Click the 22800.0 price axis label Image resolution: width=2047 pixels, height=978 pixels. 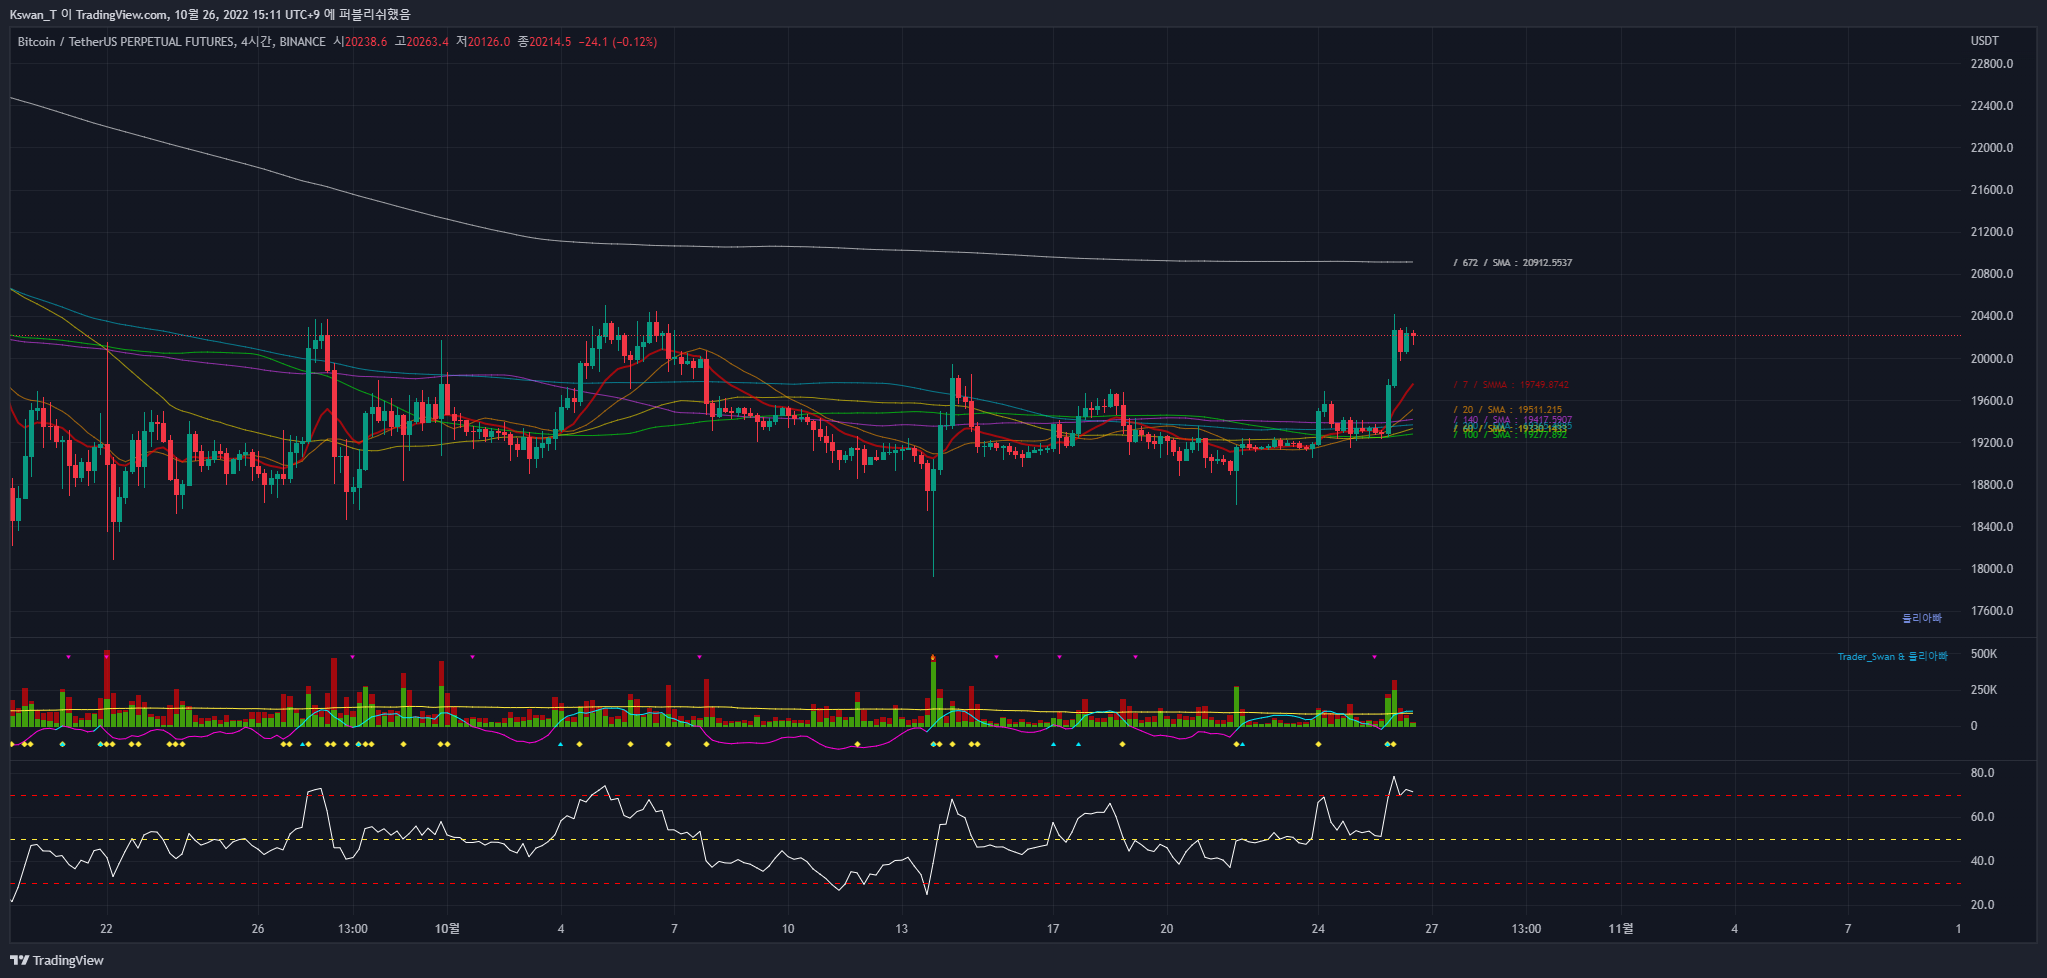[1991, 64]
